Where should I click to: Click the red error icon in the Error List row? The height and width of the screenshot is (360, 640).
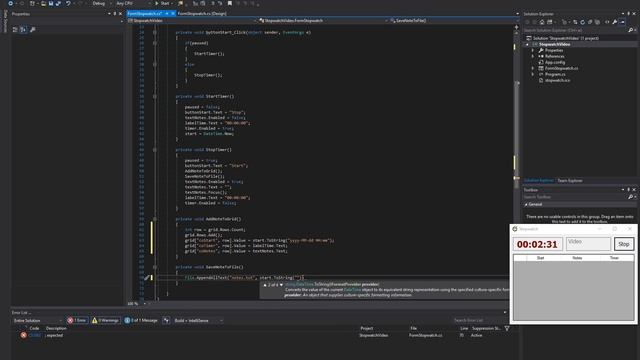click(x=23, y=335)
